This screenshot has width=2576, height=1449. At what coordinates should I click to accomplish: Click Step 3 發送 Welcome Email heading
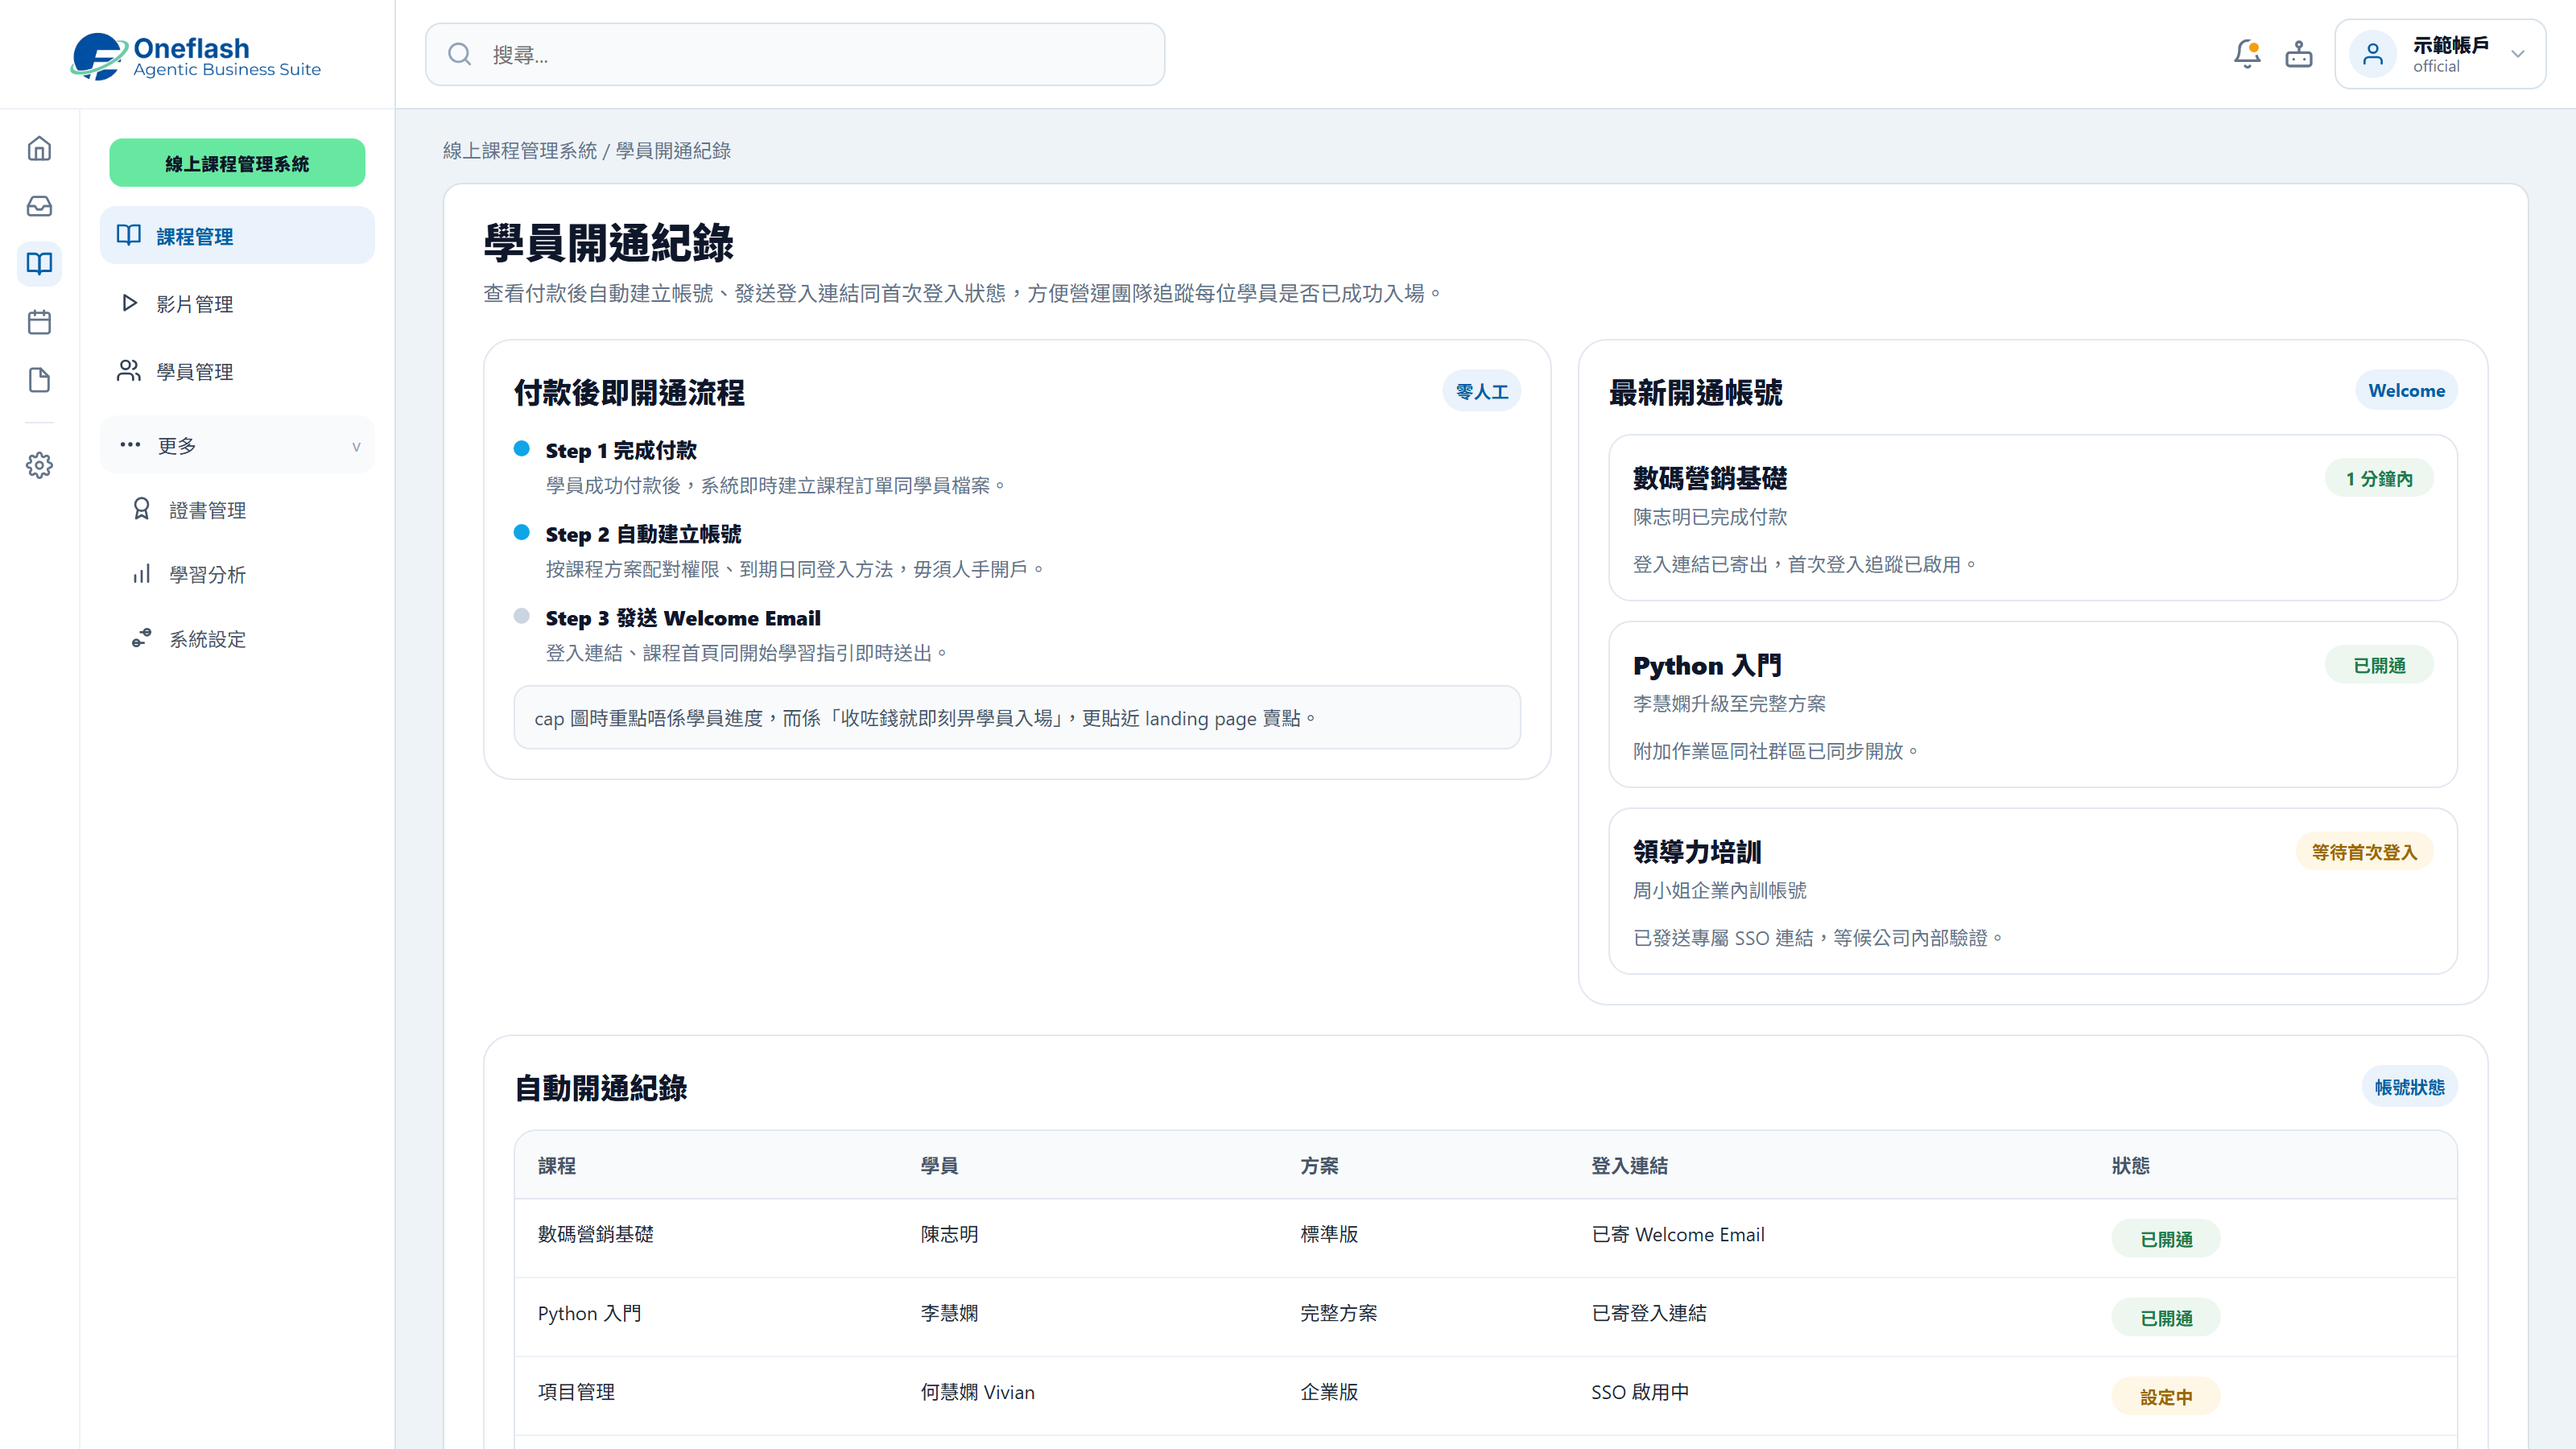coord(683,618)
